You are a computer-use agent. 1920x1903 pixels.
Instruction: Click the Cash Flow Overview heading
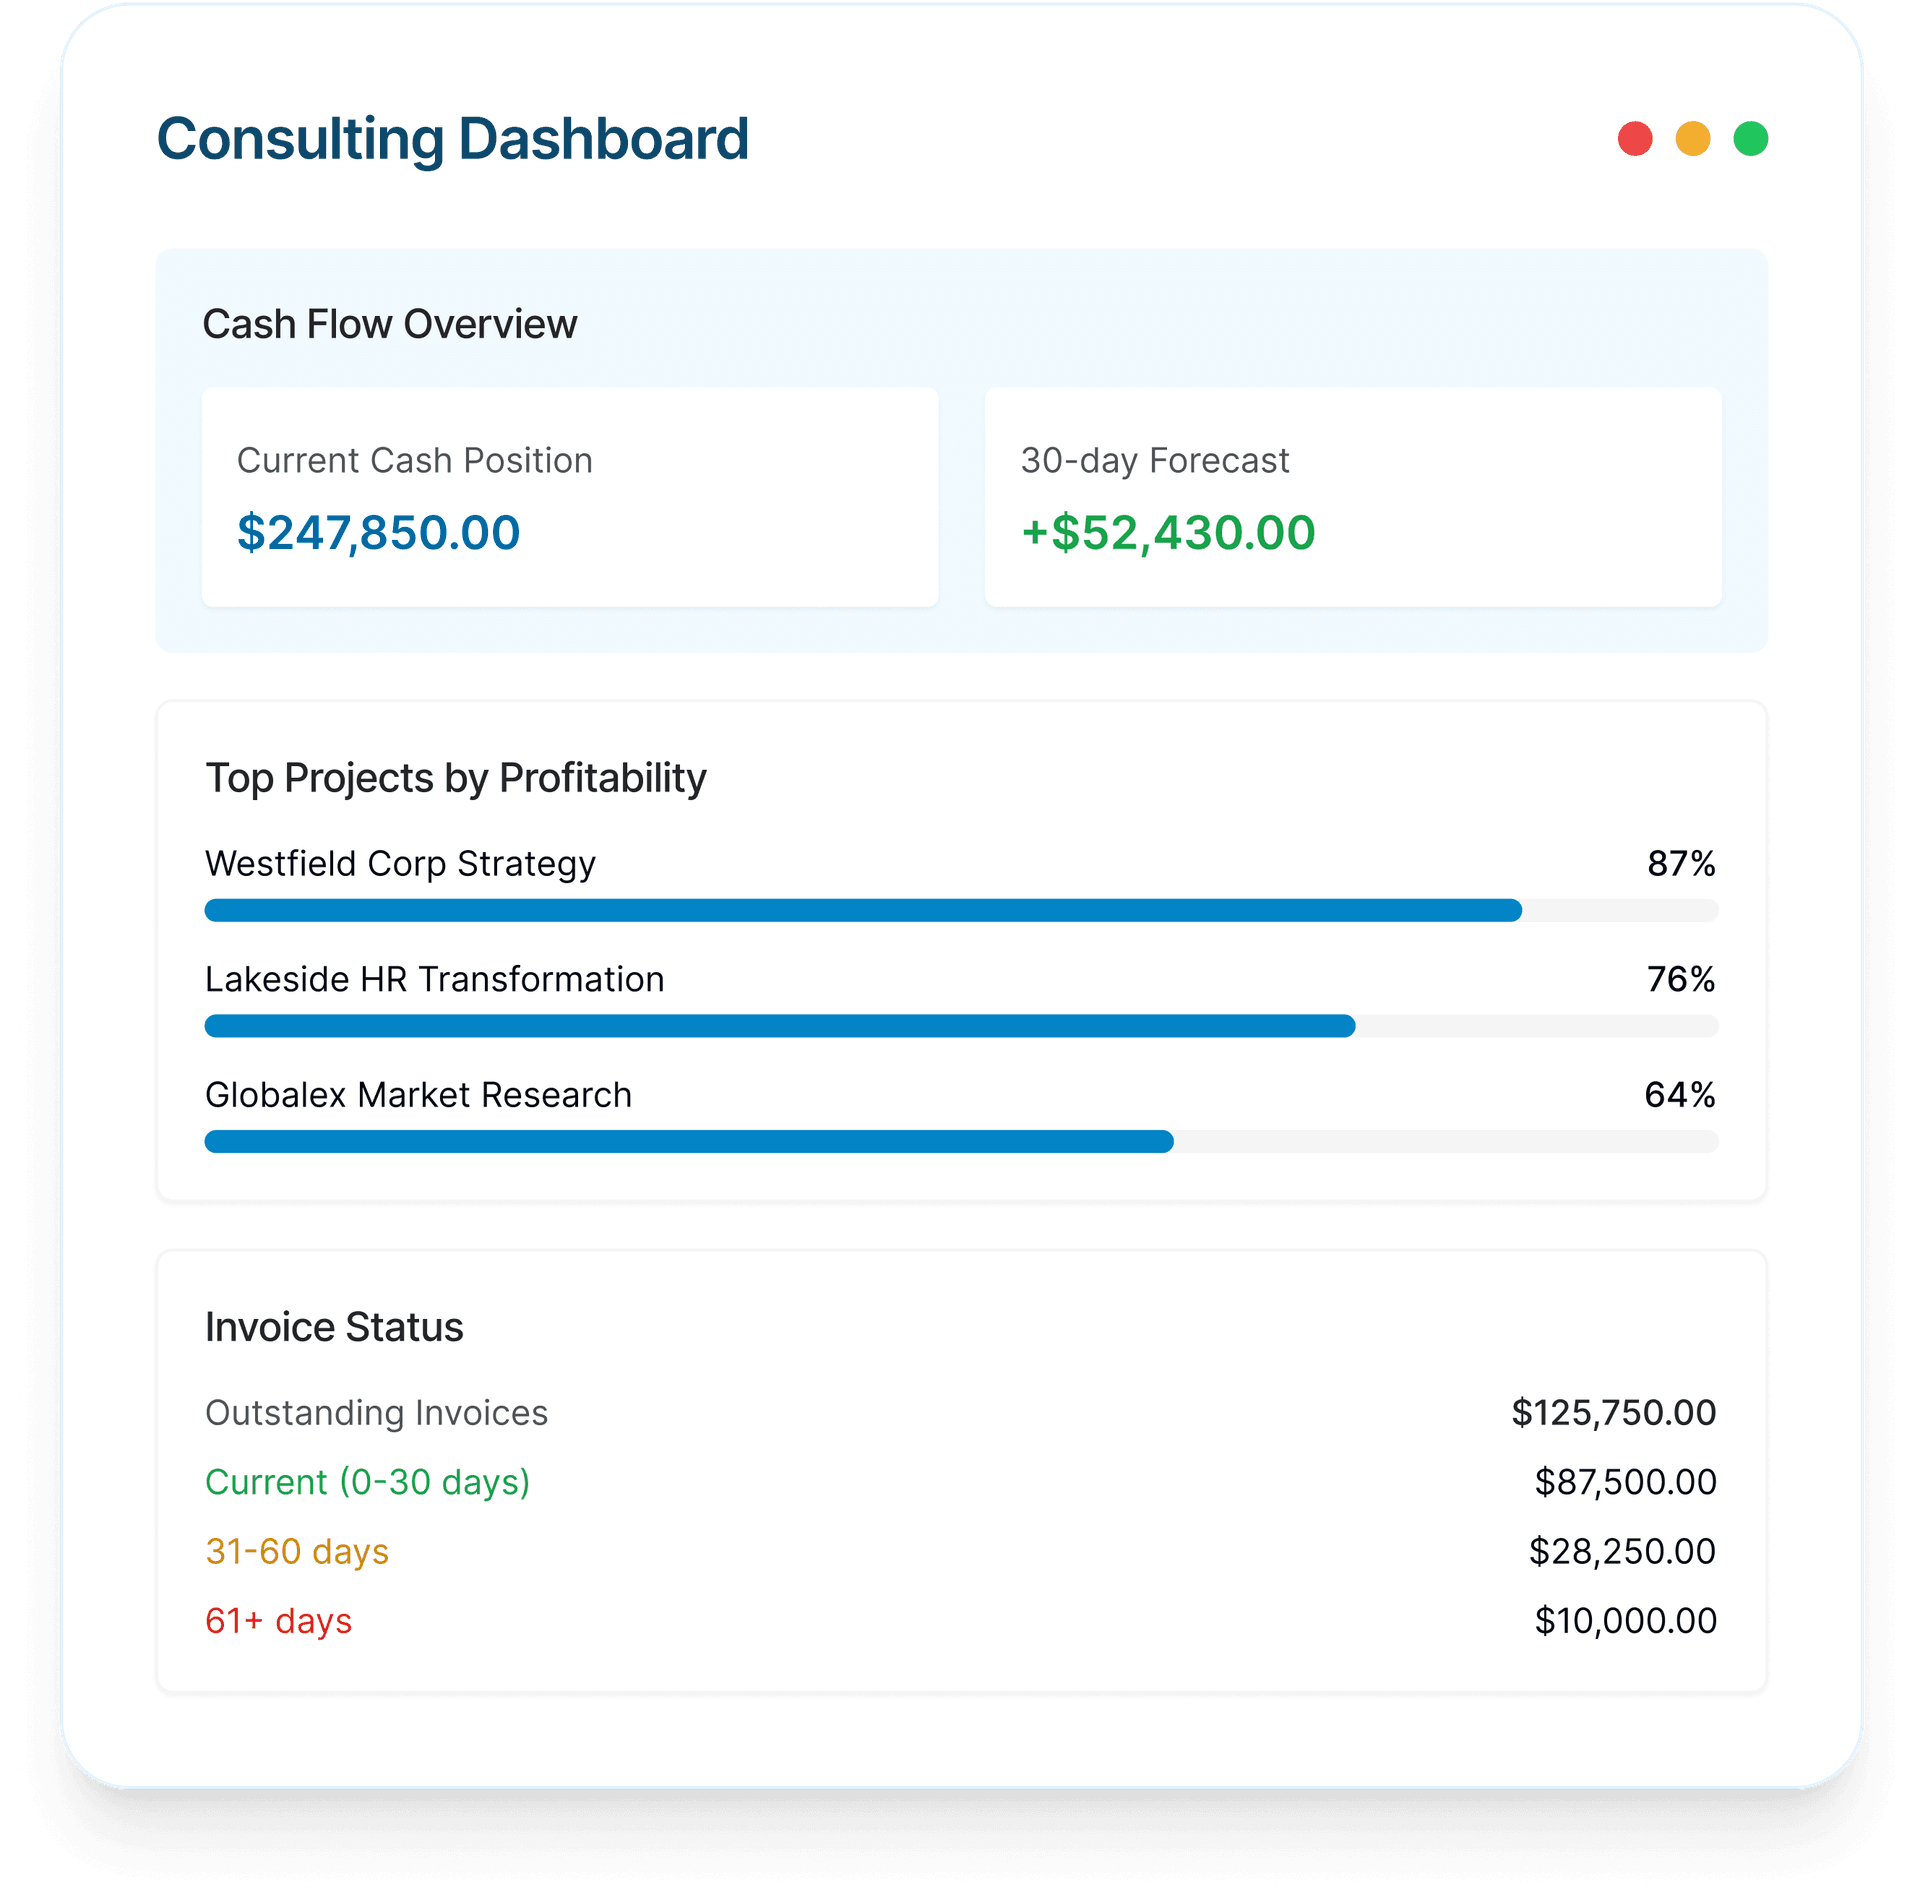click(x=389, y=325)
